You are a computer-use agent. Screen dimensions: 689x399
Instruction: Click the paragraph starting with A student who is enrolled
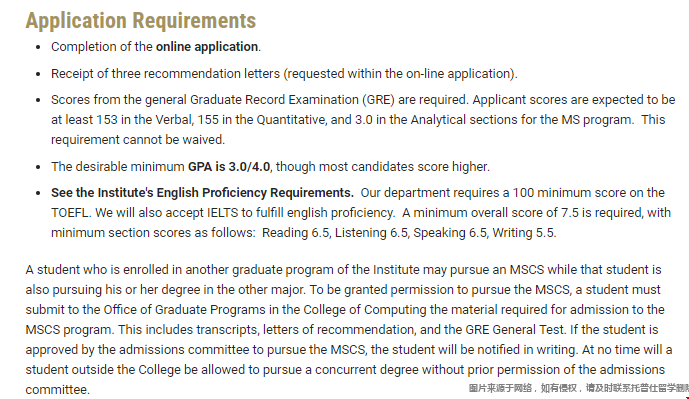point(349,330)
